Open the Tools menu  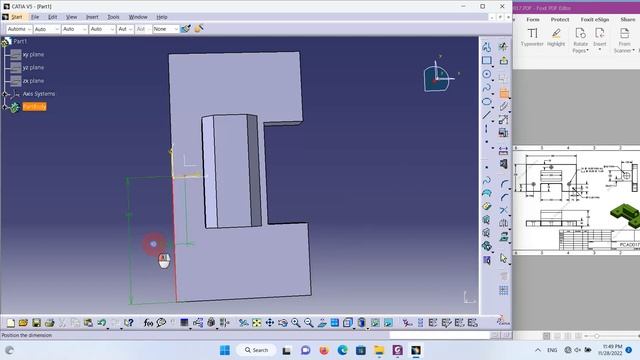[113, 17]
